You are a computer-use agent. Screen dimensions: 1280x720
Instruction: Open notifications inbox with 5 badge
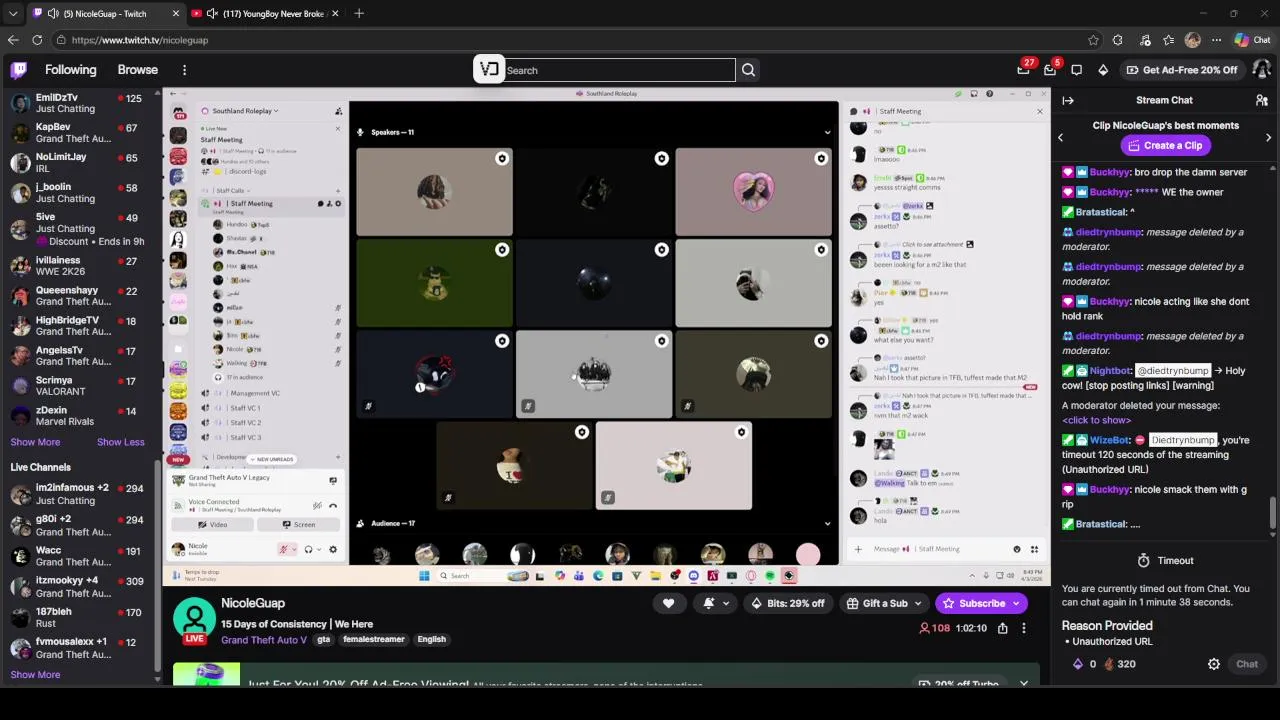click(x=1050, y=70)
